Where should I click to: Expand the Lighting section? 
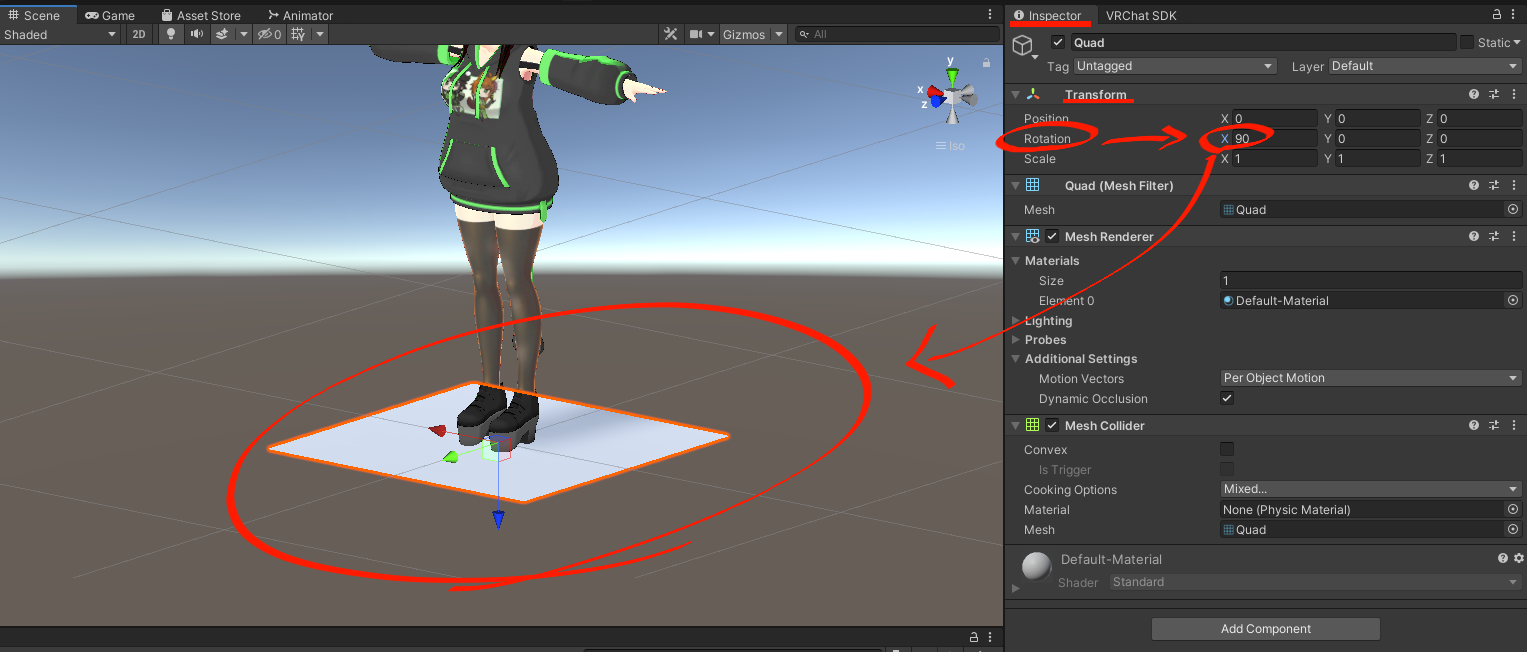point(1047,321)
